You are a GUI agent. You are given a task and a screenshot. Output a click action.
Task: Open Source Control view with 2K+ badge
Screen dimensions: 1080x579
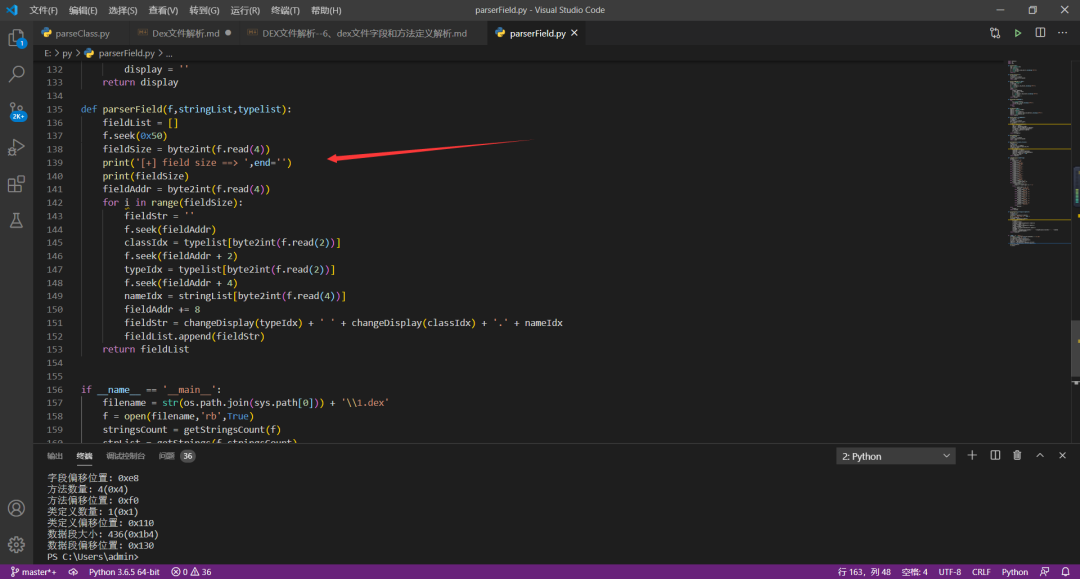[17, 111]
